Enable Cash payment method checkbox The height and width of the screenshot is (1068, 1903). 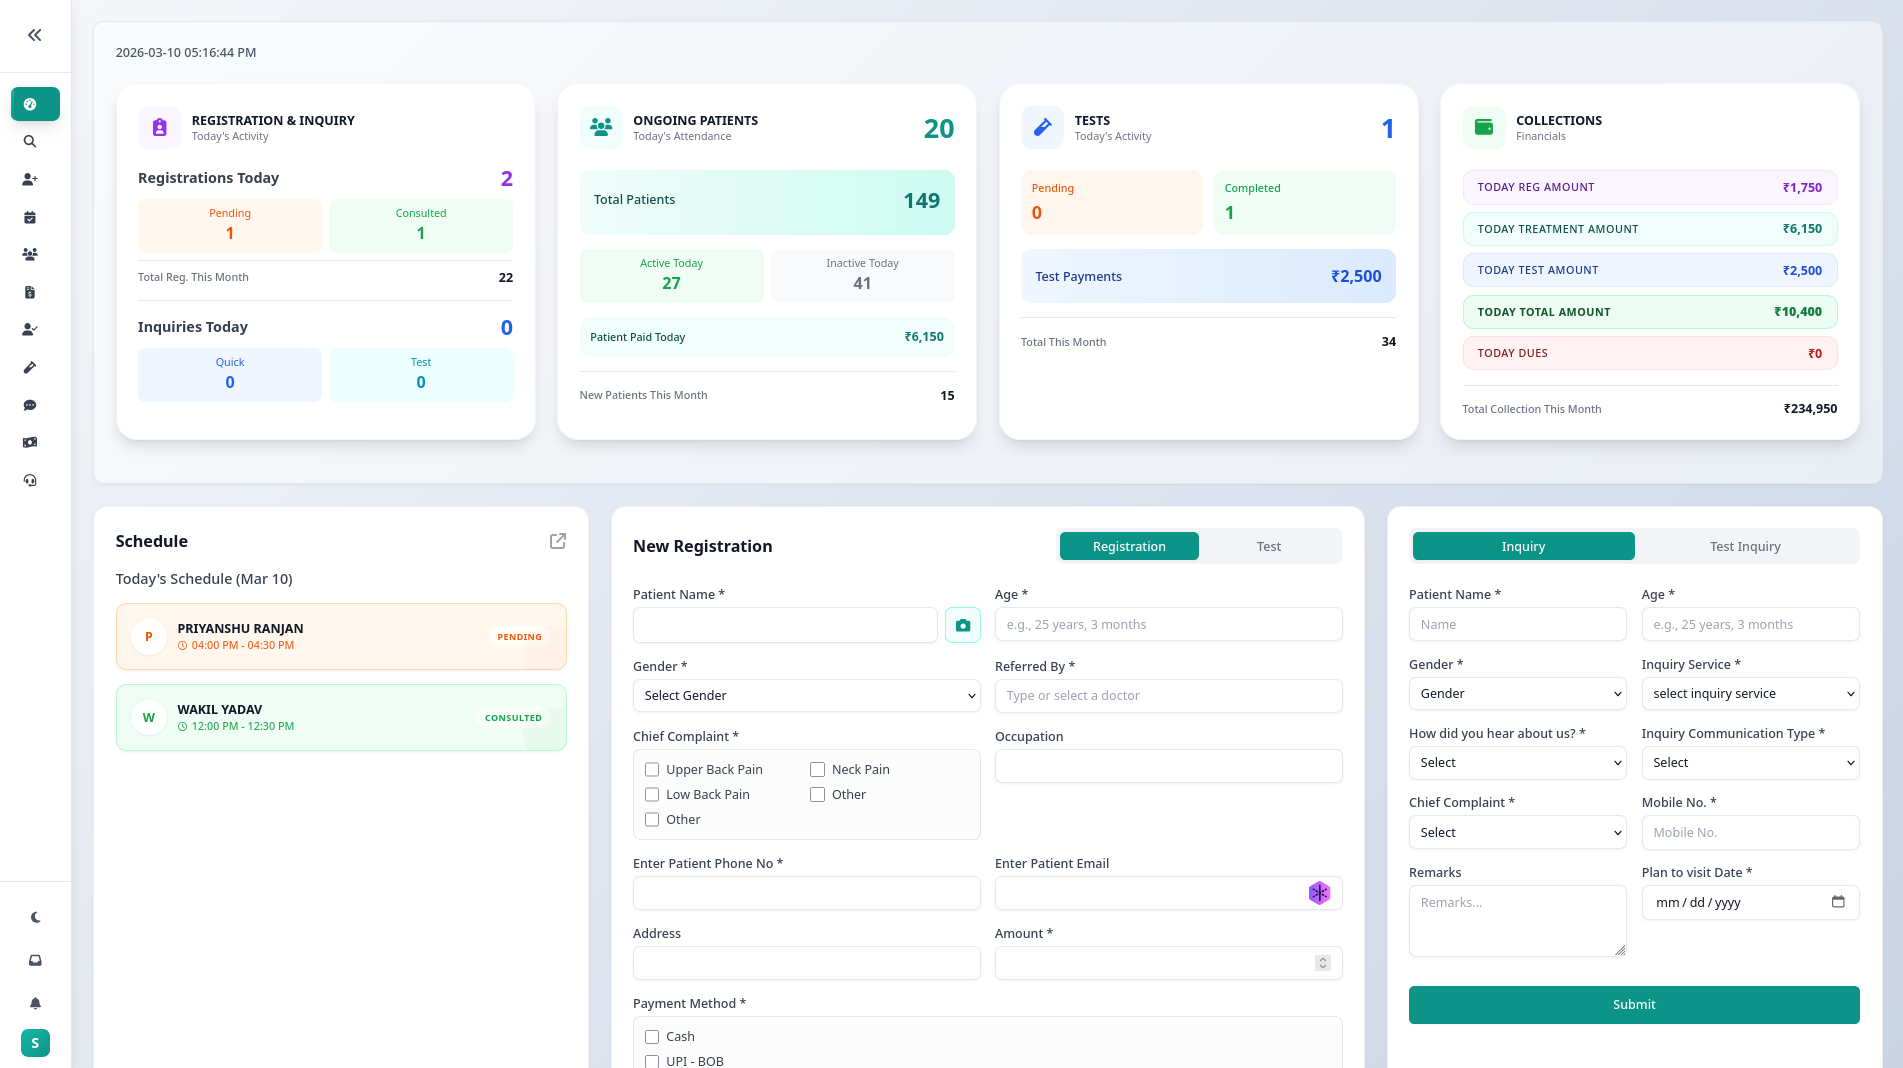tap(652, 1037)
